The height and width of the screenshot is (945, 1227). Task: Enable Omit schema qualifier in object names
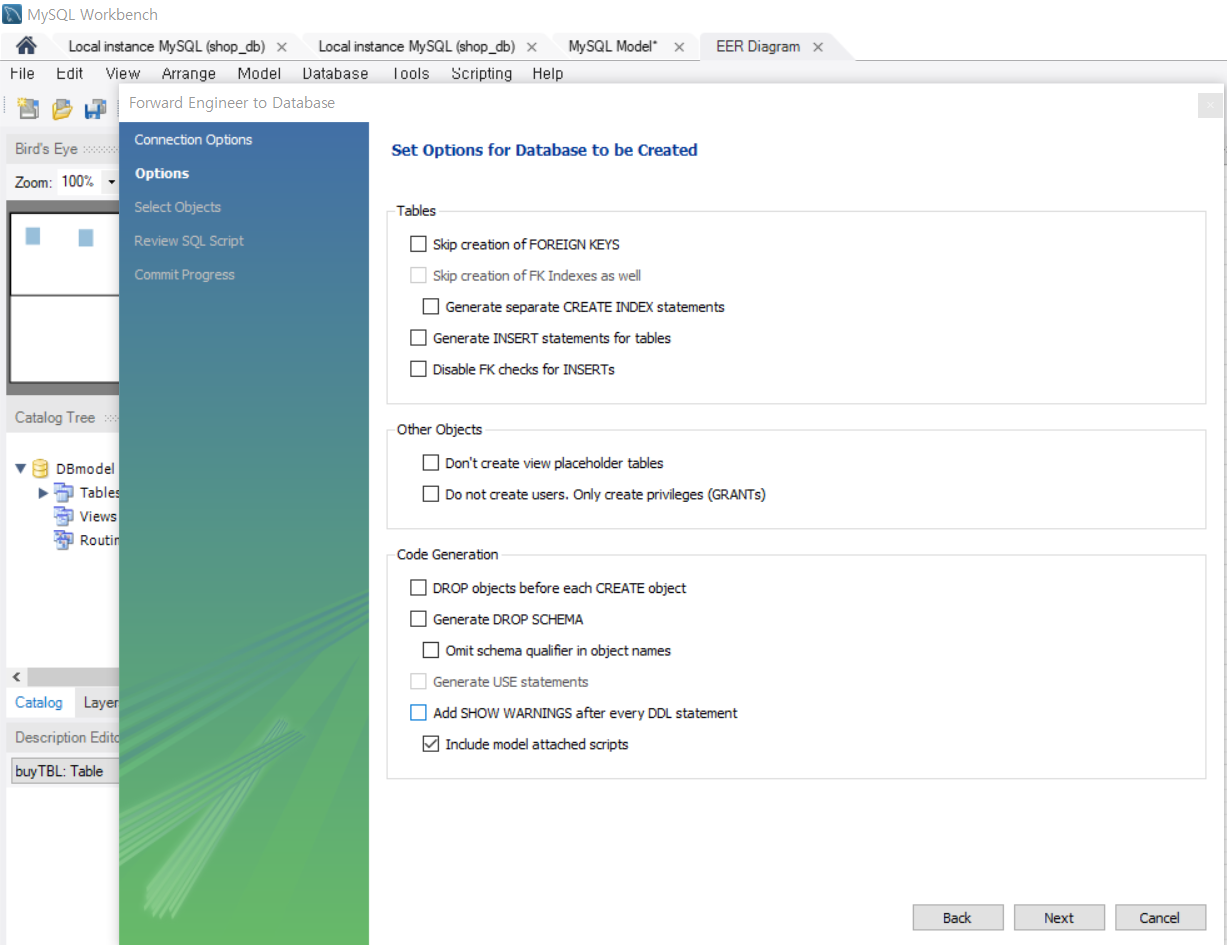coord(431,650)
